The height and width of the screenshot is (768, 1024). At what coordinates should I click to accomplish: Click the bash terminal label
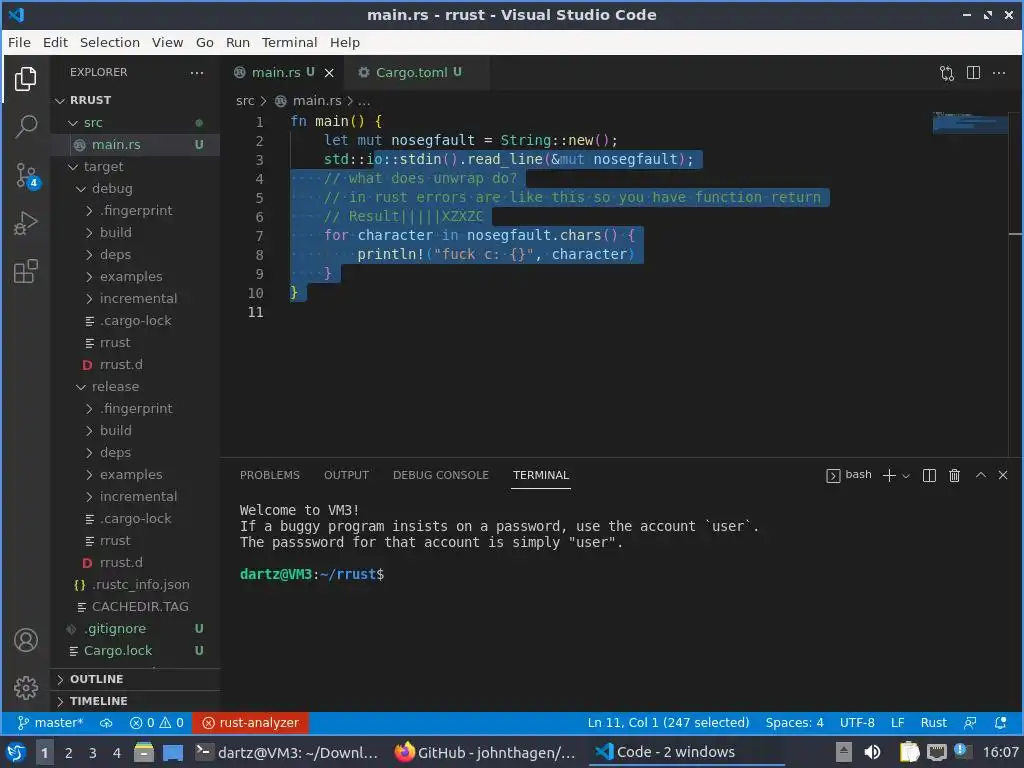[849, 475]
